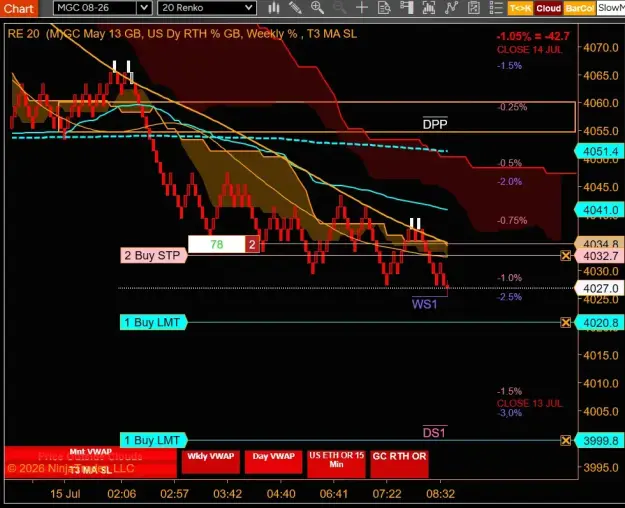Click the 1 Buy LMT order at 4020.8
This screenshot has width=625, height=508.
coord(153,322)
